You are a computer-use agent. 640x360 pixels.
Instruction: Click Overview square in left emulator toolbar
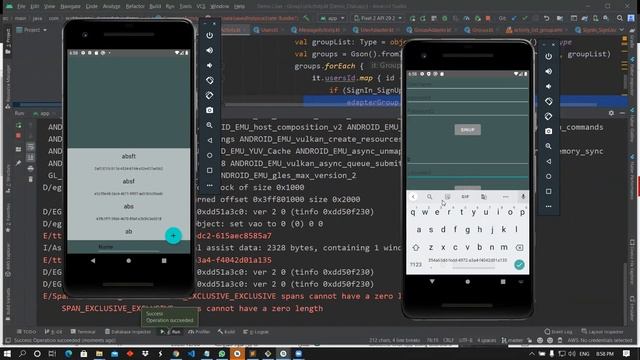click(209, 171)
